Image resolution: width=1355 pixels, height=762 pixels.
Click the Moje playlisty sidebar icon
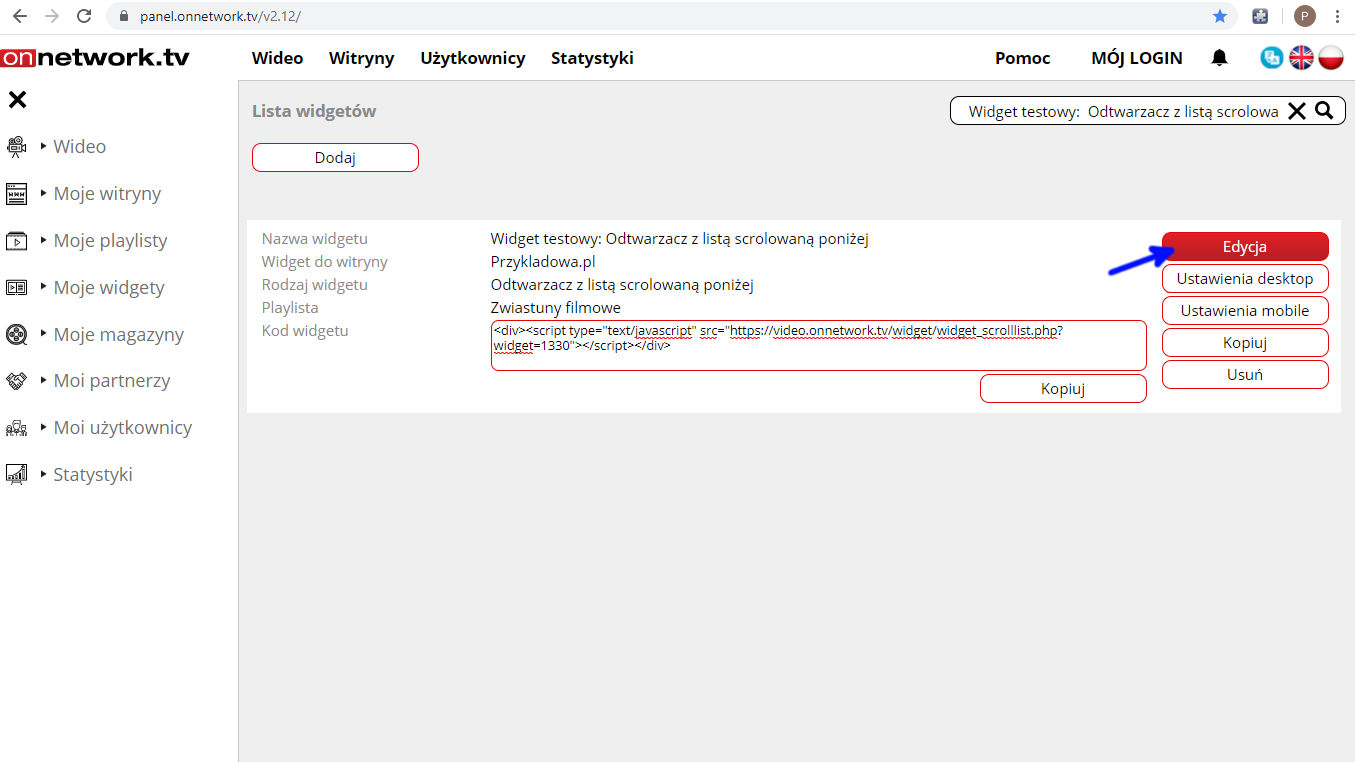coord(16,241)
